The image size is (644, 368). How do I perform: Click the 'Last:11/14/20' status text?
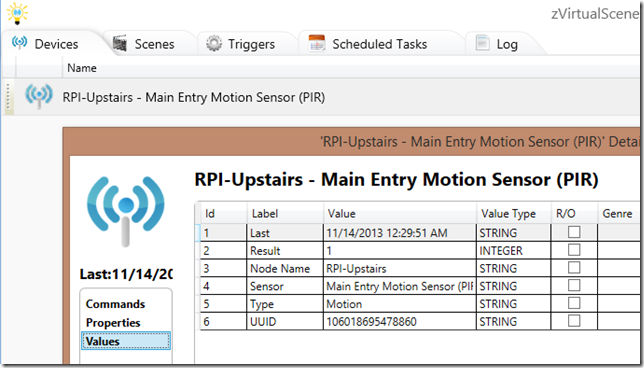point(126,274)
